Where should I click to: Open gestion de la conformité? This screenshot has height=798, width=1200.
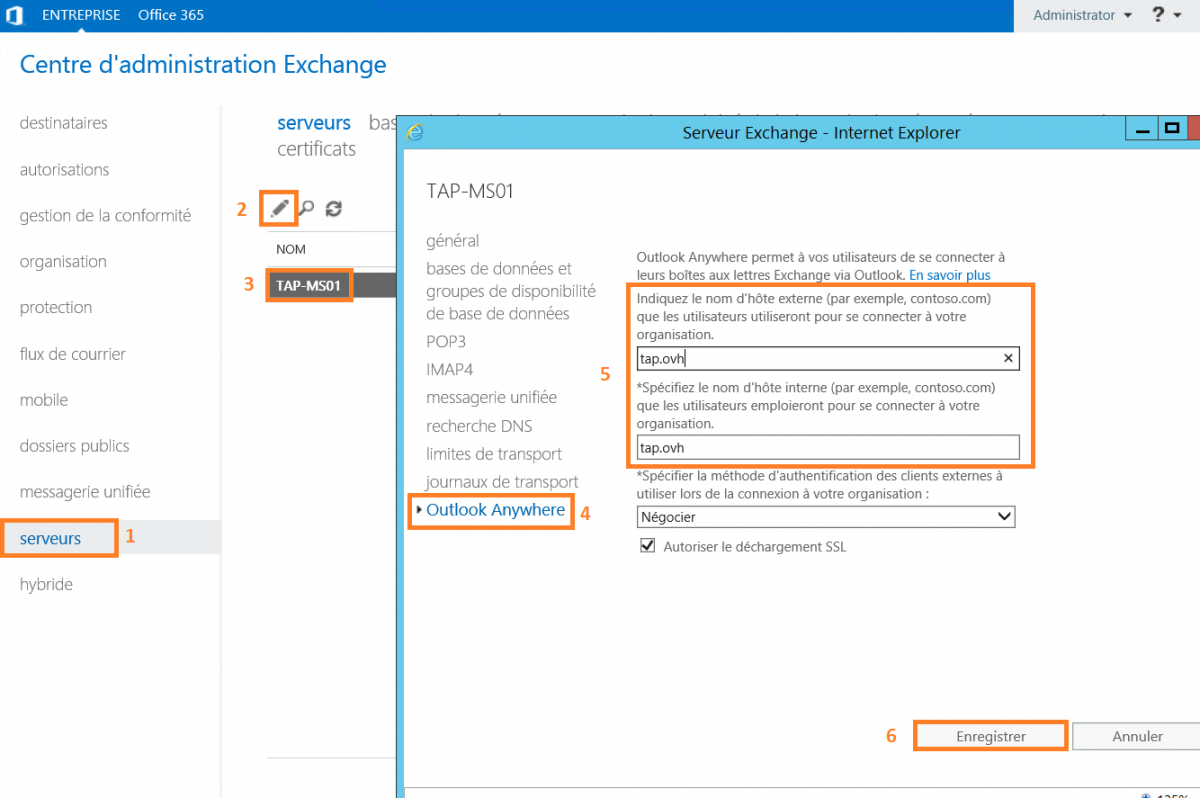105,216
